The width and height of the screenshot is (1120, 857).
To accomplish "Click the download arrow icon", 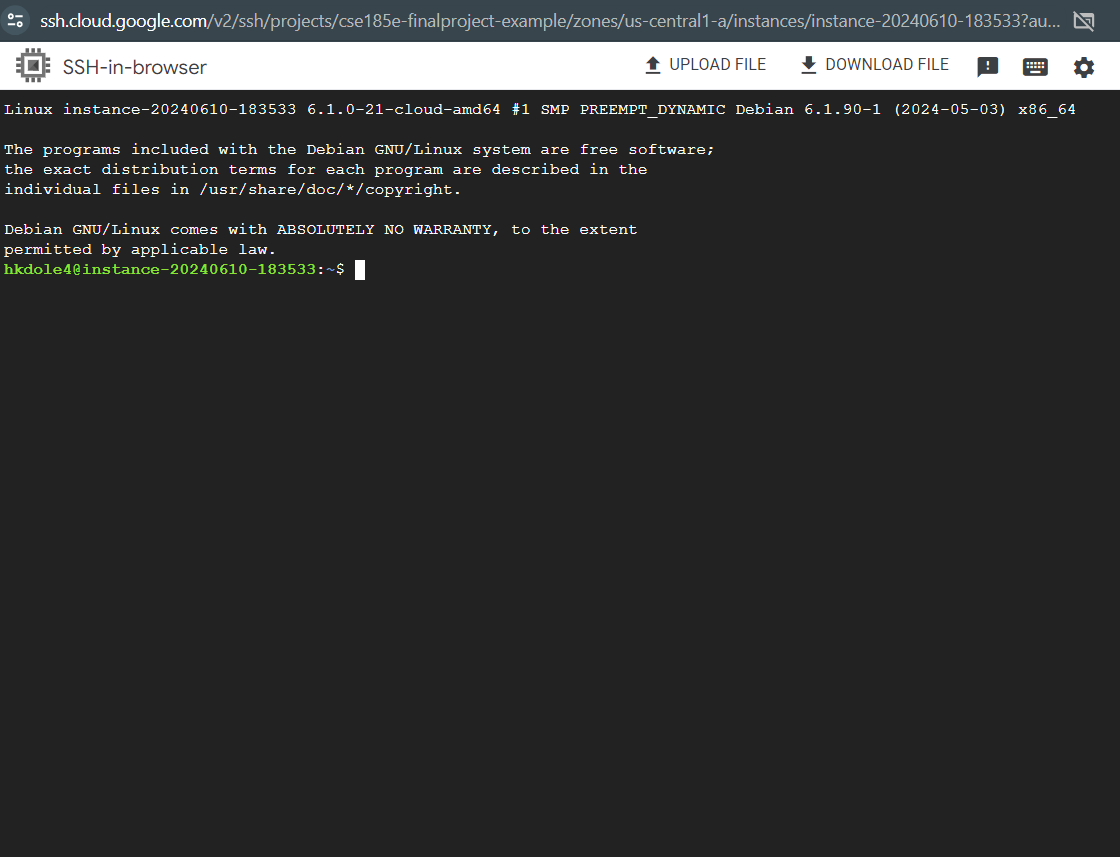I will (809, 65).
